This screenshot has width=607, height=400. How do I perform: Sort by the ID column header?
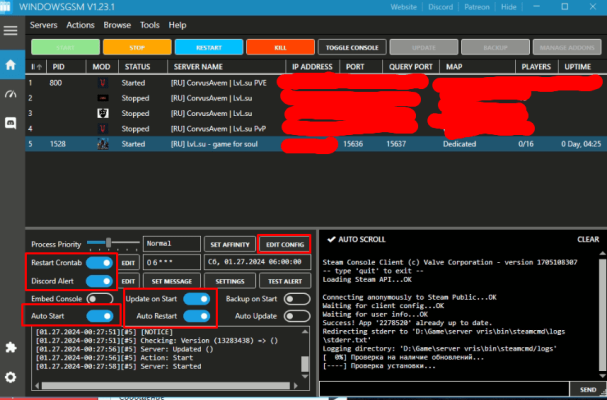tap(36, 67)
